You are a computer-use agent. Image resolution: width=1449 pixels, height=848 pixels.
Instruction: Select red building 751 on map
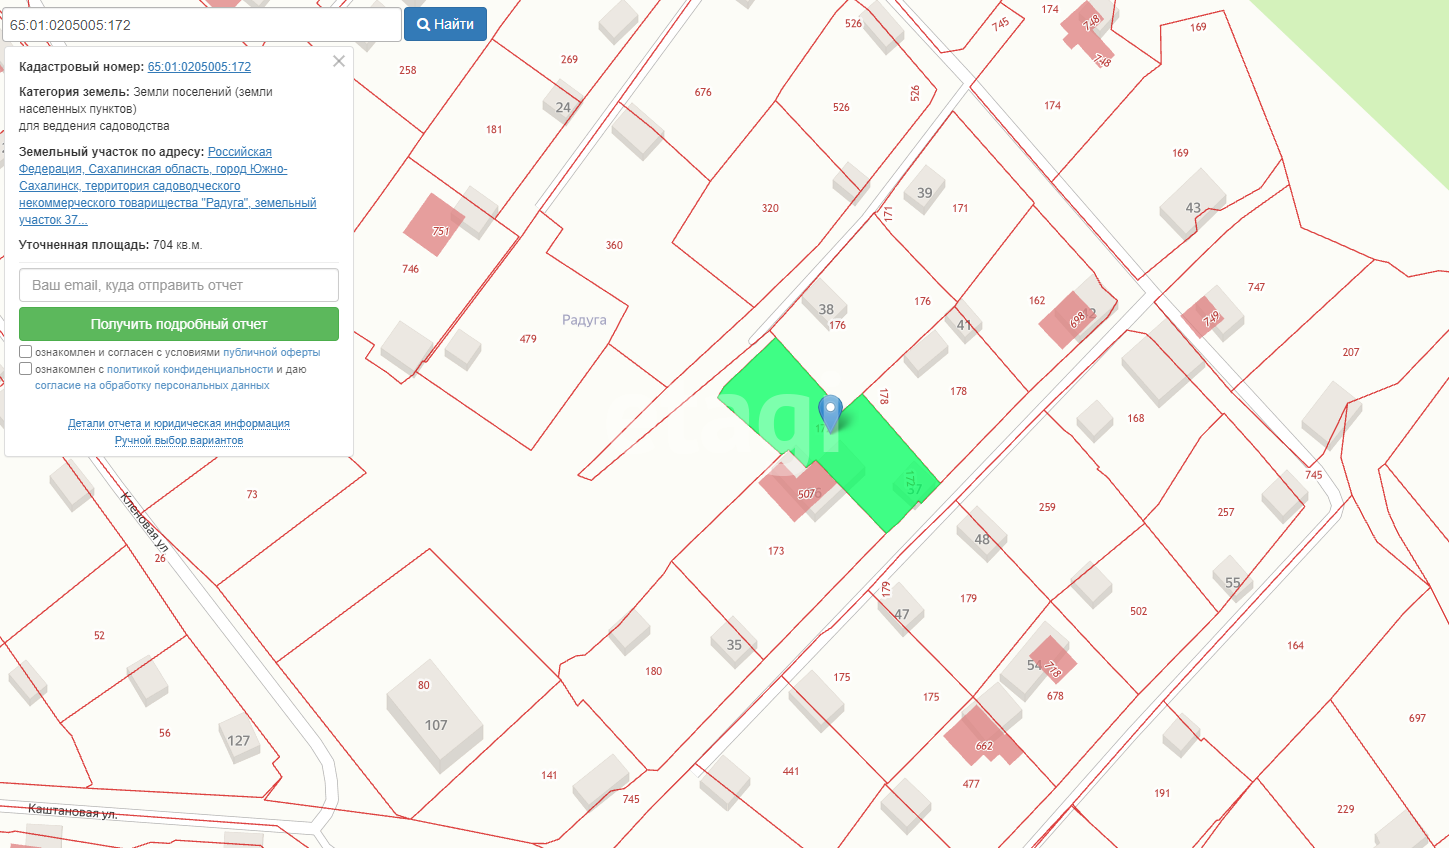[x=433, y=225]
